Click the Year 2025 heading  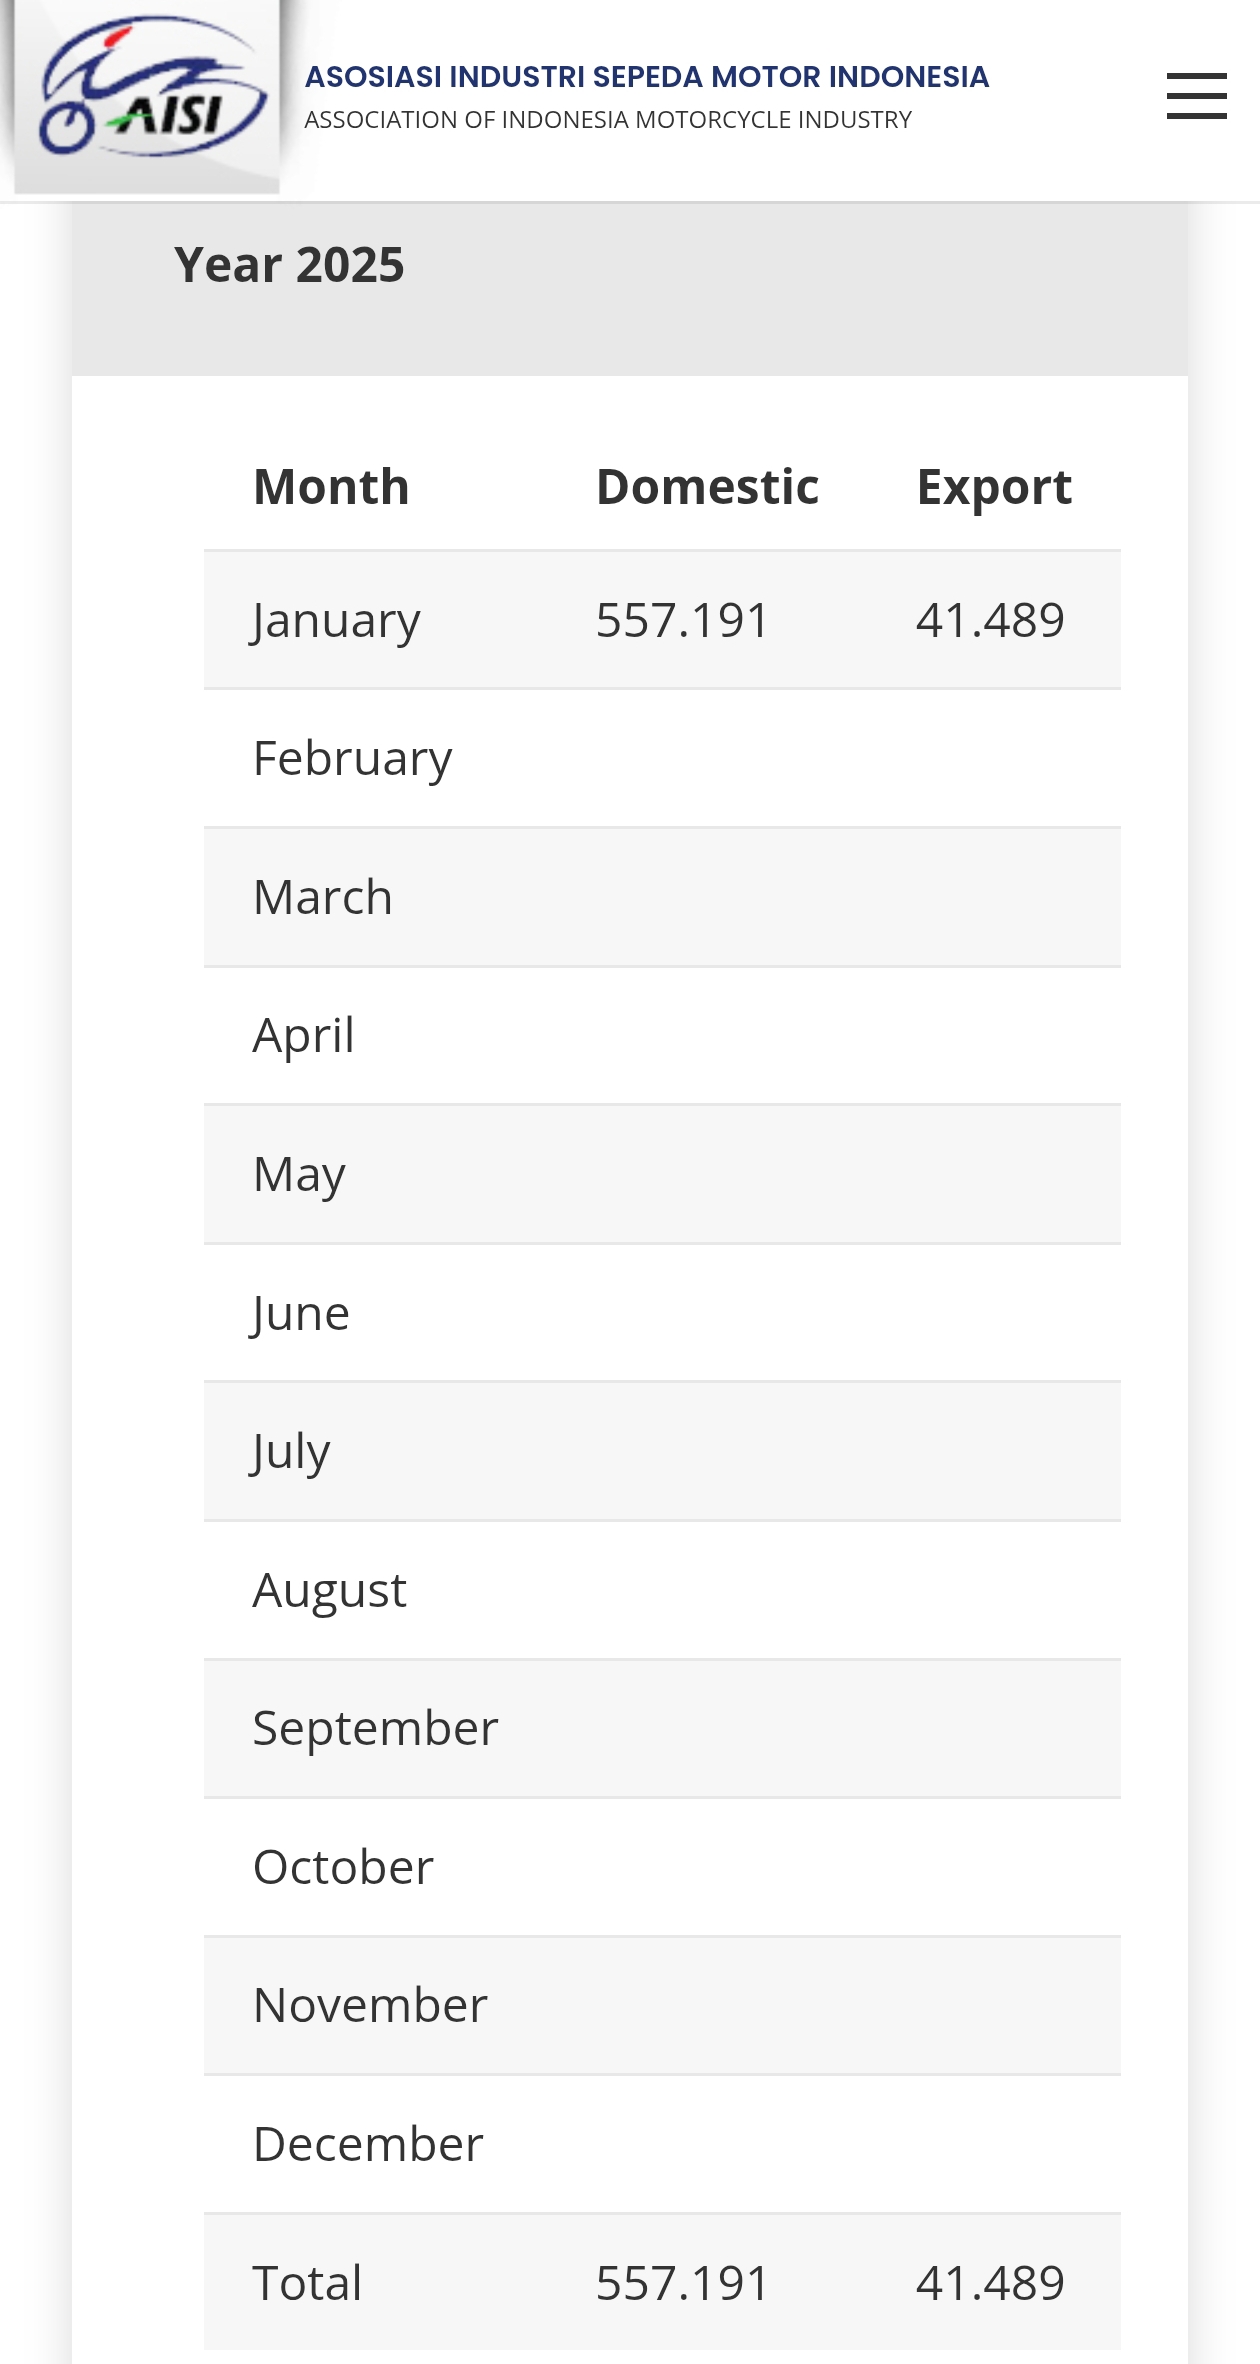point(289,265)
